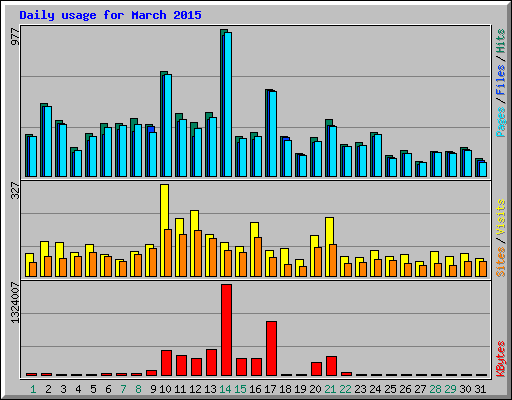The image size is (512, 400).
Task: Click the day 29 axis label
Action: 450,389
